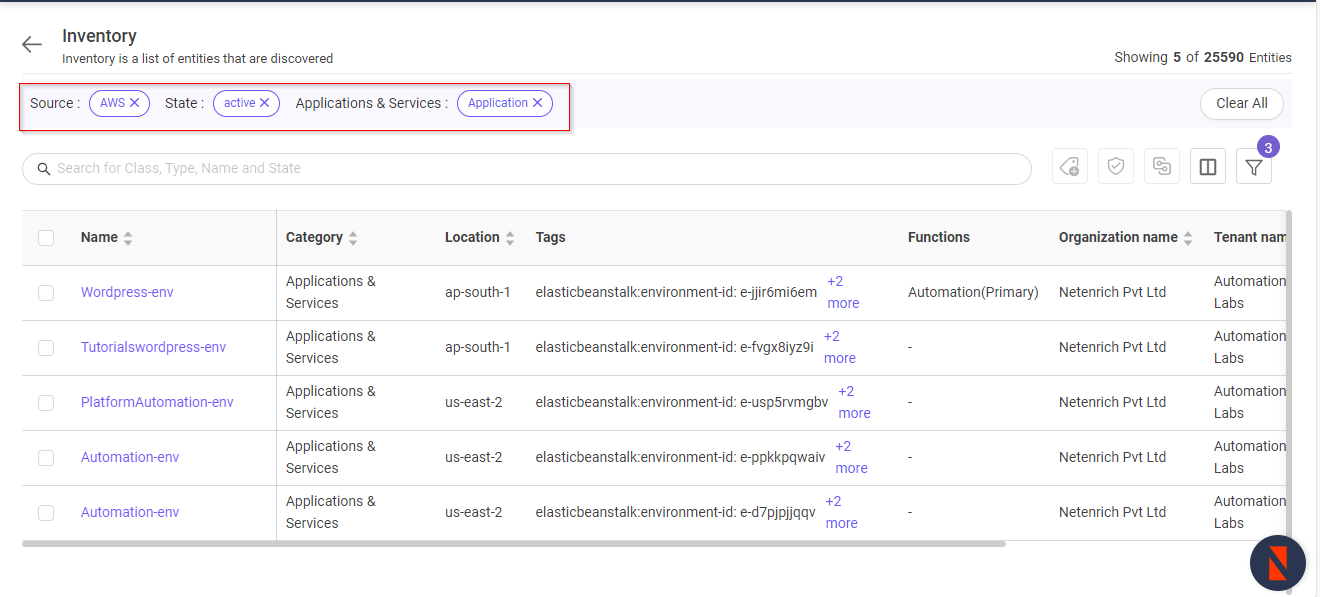This screenshot has height=597, width=1320.
Task: Open the Tutorialswordpress-env entity link
Action: pos(153,347)
